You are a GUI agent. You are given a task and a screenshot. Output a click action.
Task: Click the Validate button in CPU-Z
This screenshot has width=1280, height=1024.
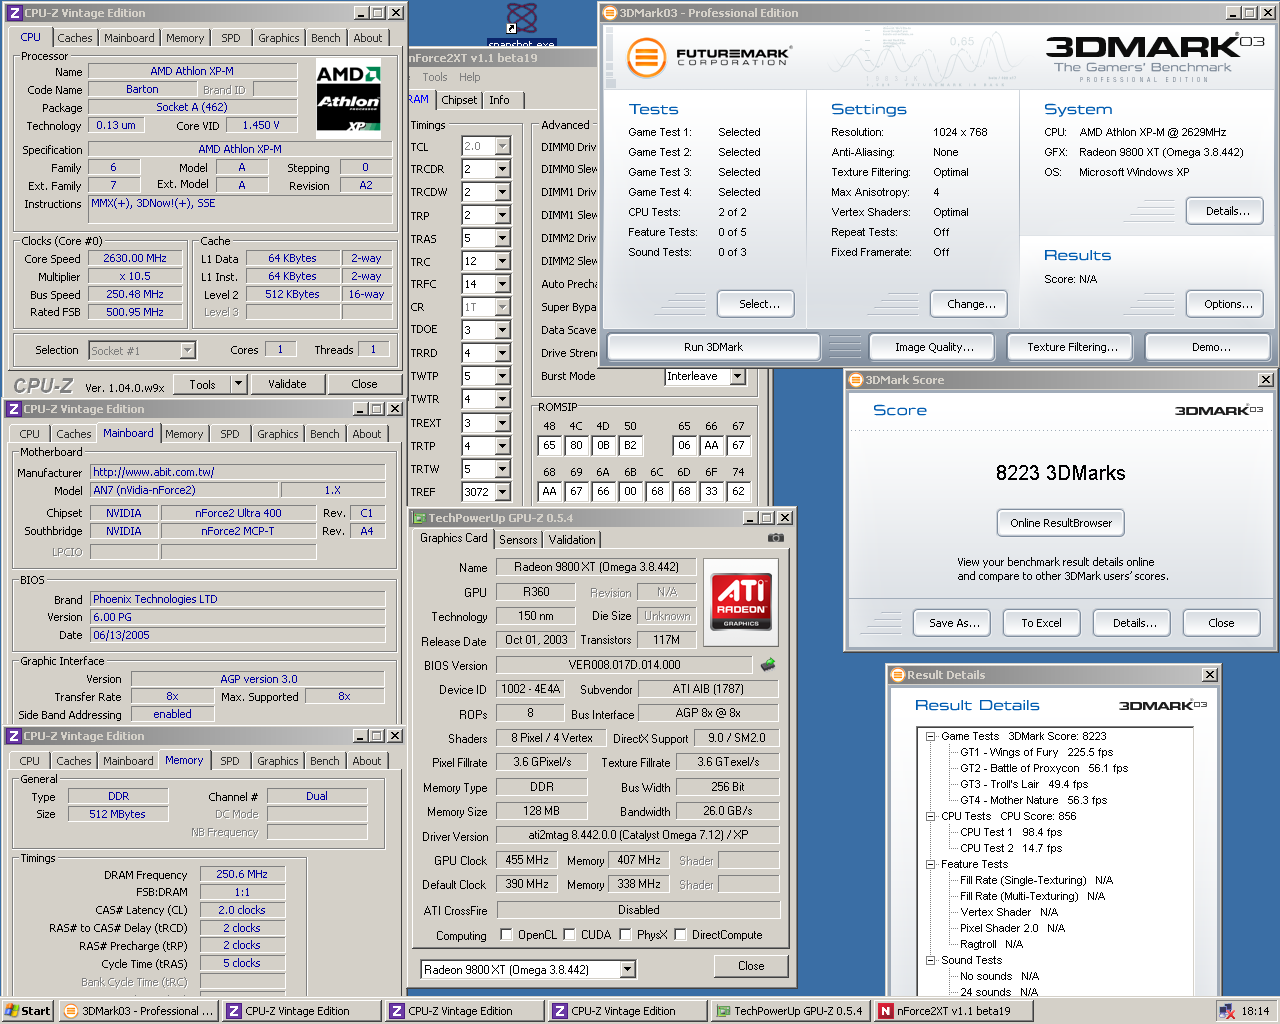tap(287, 384)
